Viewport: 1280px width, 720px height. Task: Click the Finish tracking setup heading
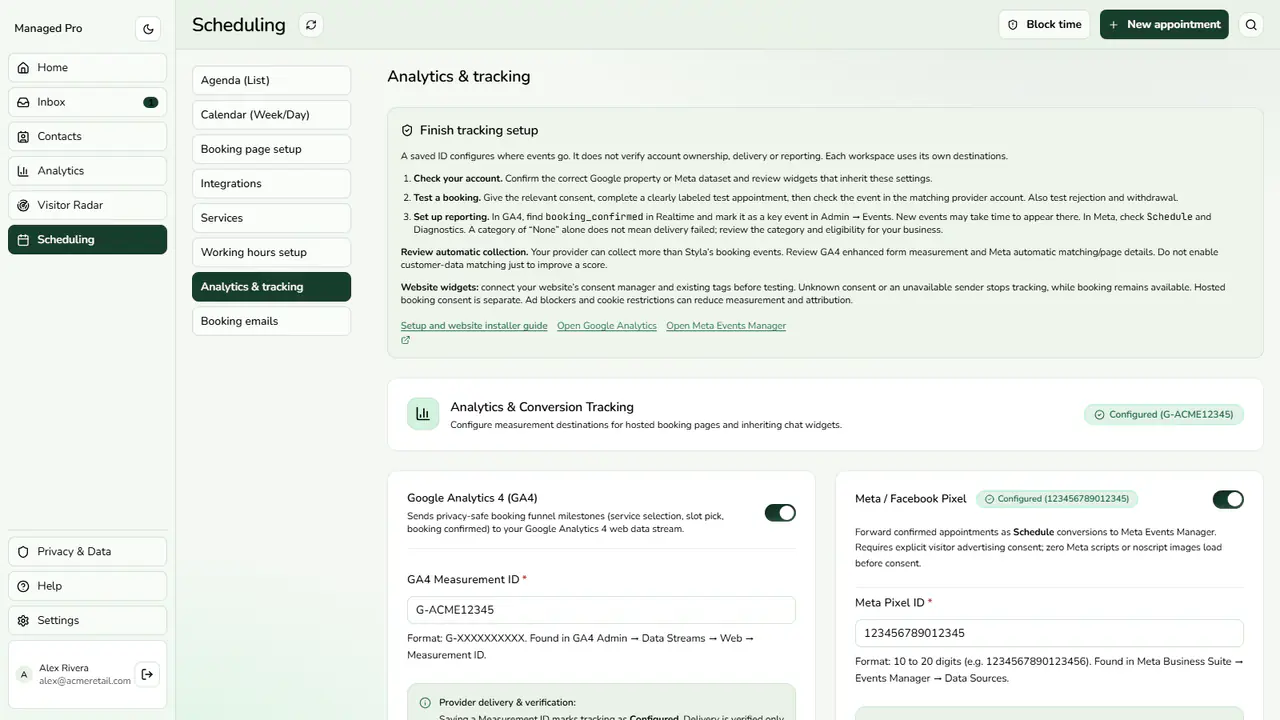coord(479,130)
